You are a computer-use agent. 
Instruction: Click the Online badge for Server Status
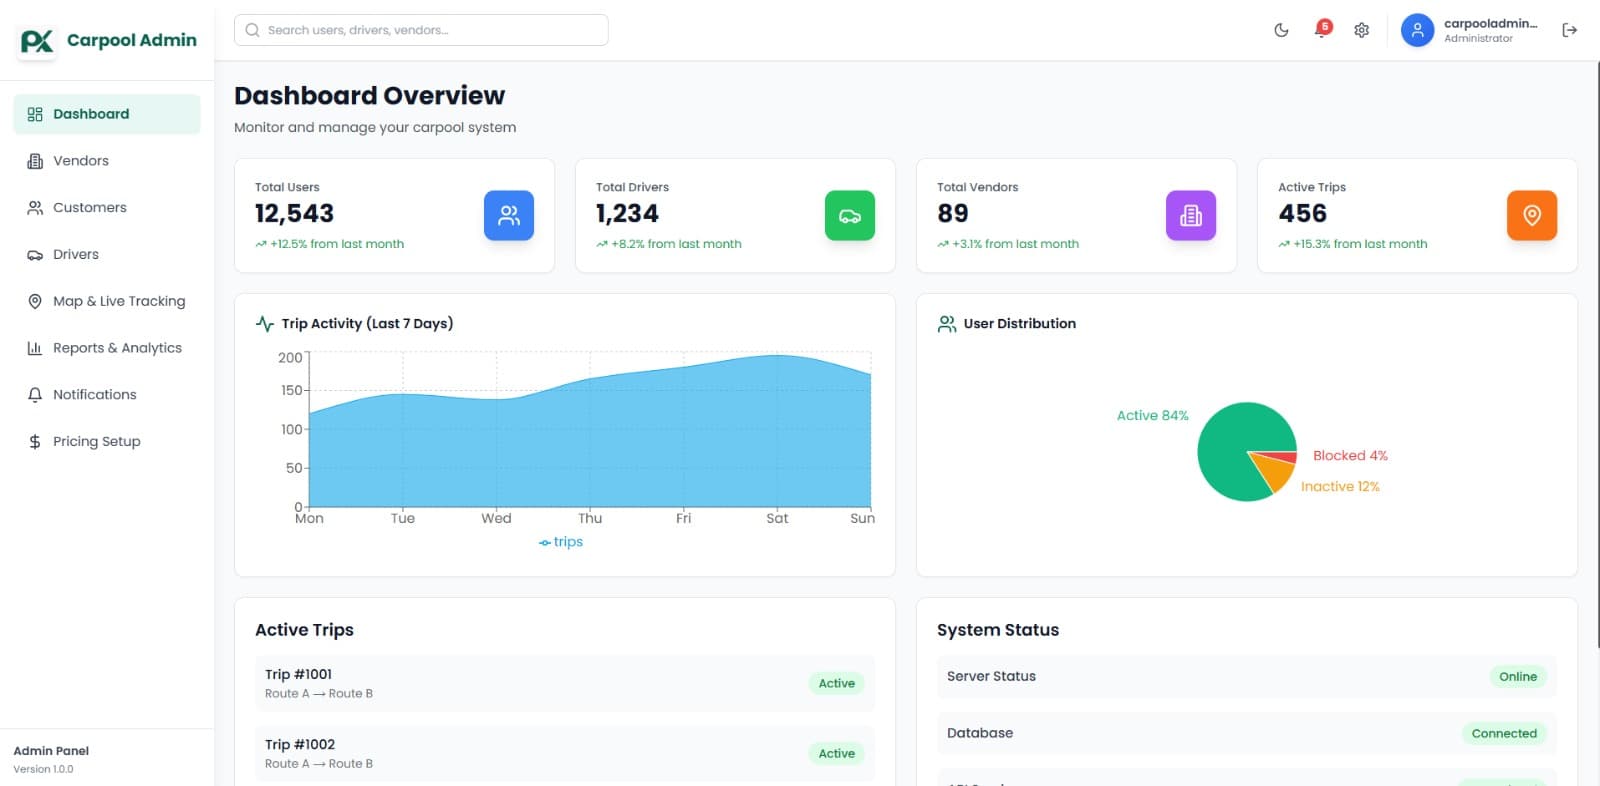(1518, 677)
